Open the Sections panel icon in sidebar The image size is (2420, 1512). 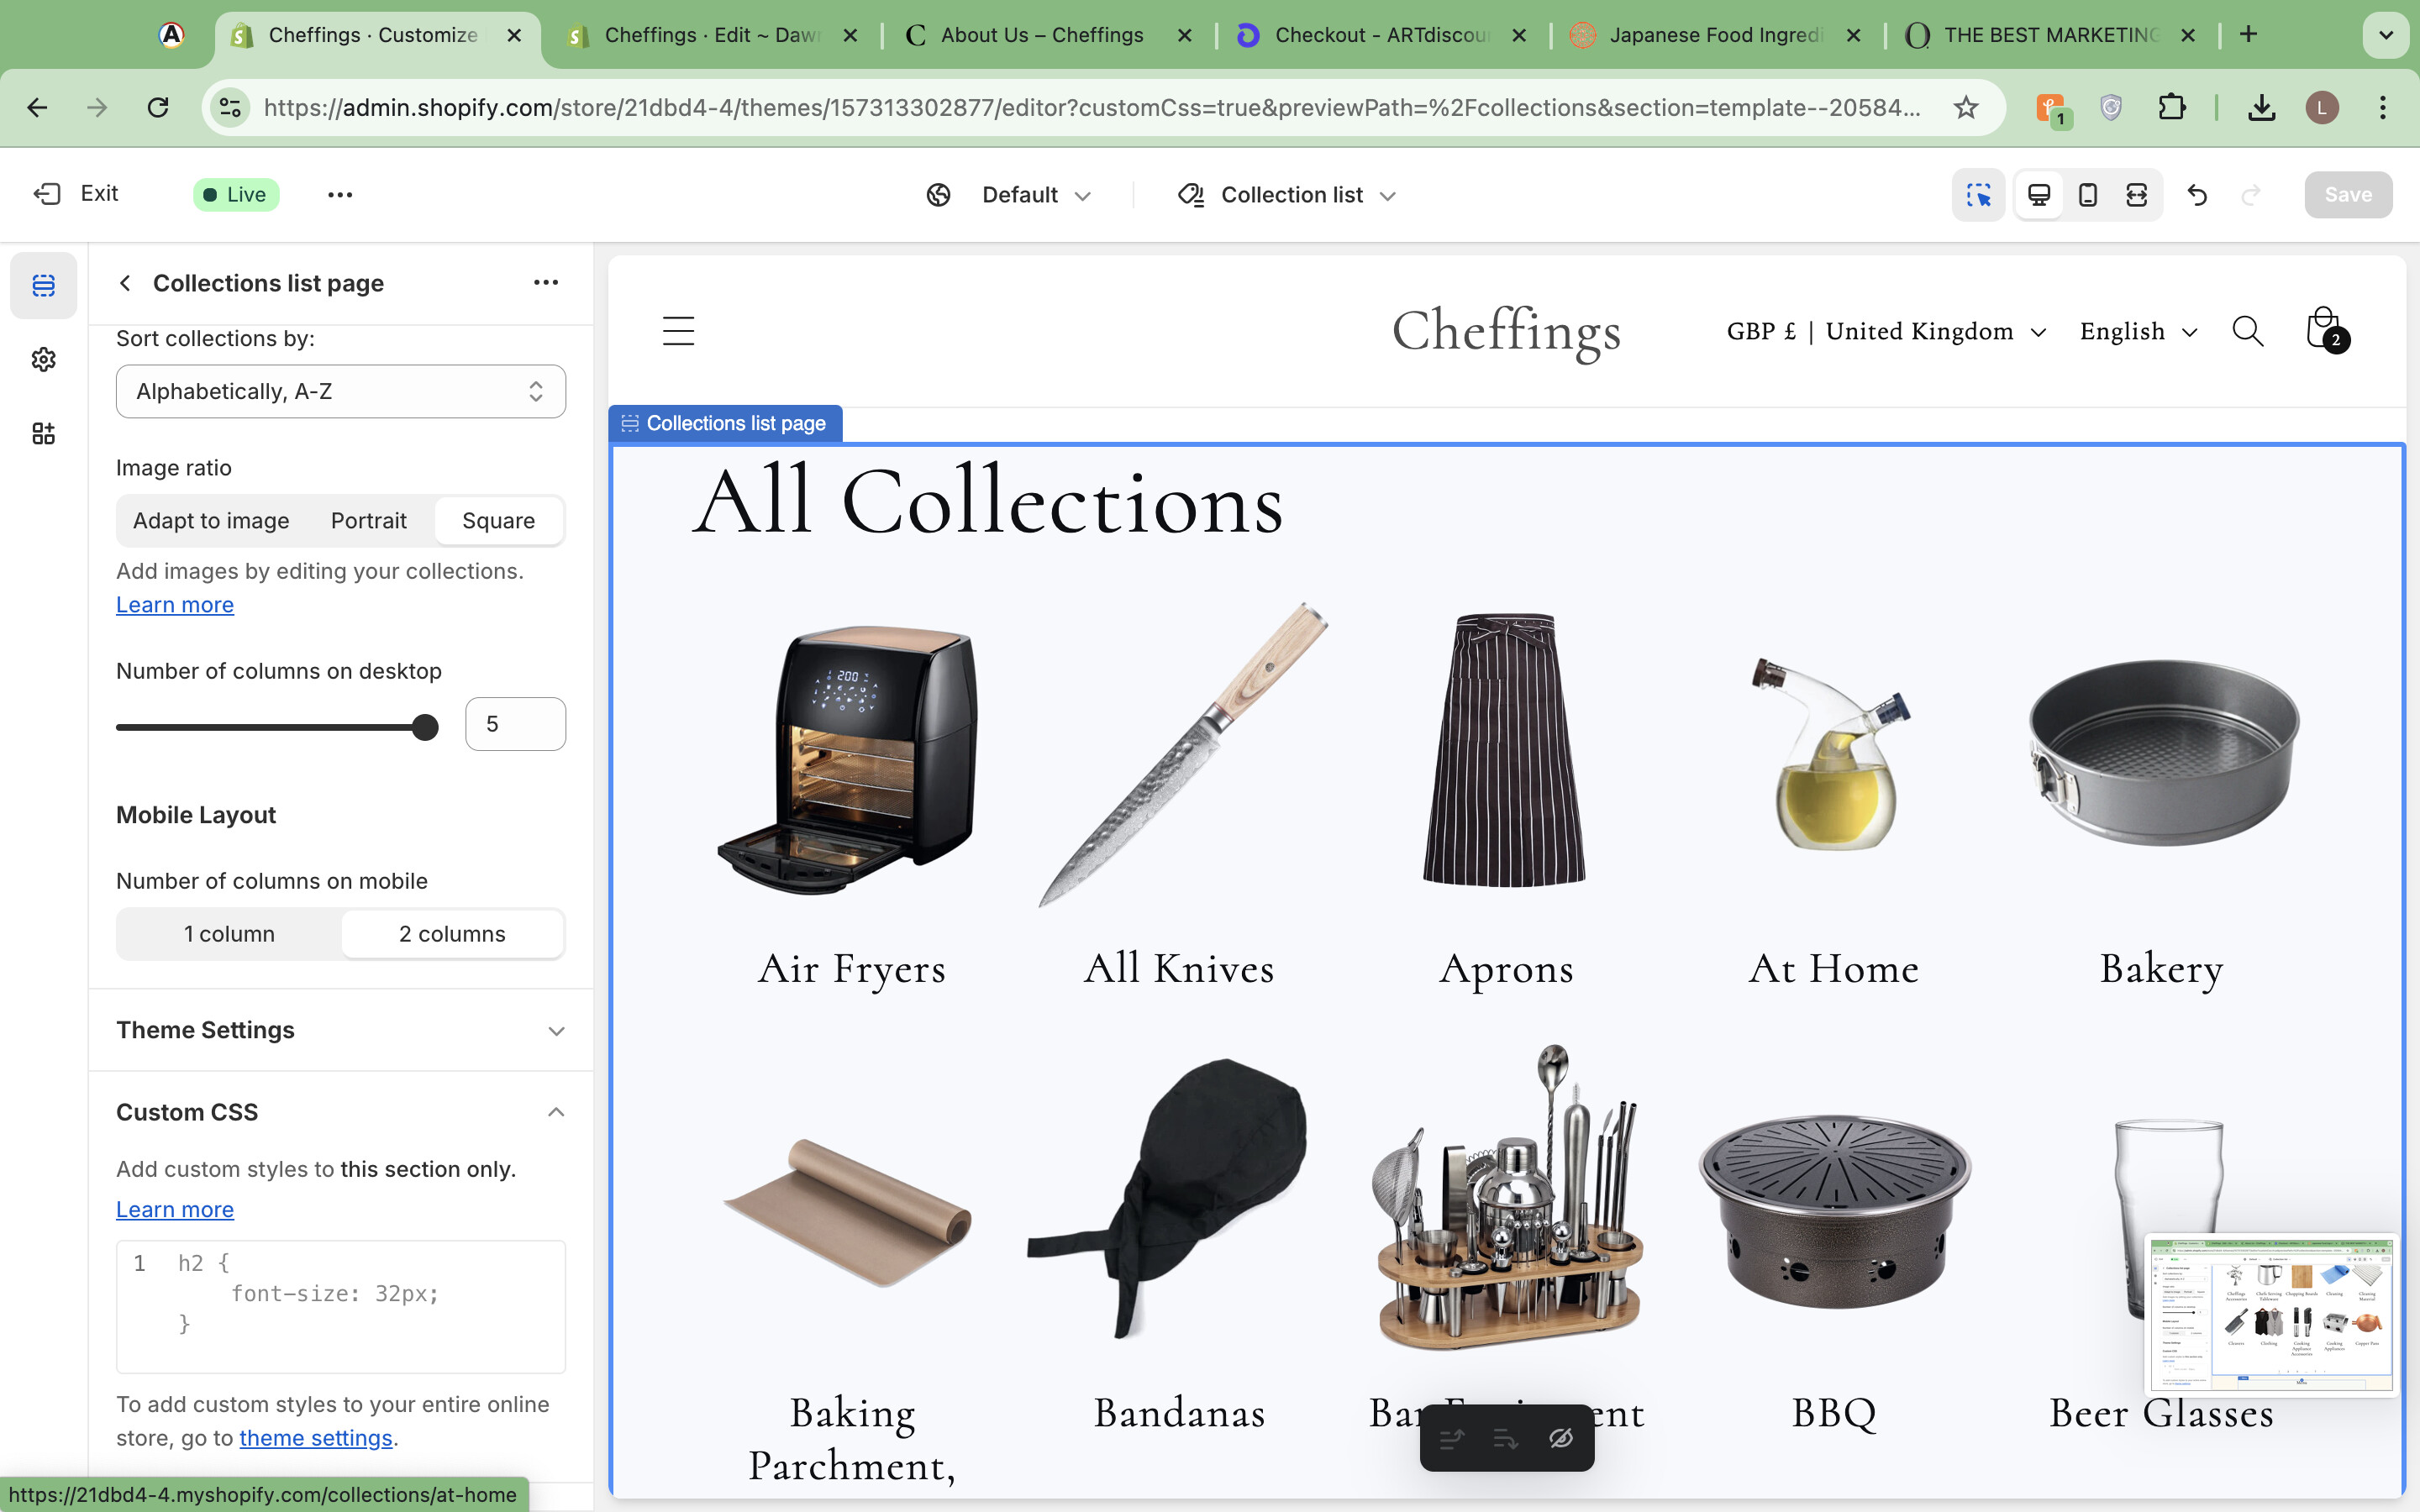pos(43,286)
